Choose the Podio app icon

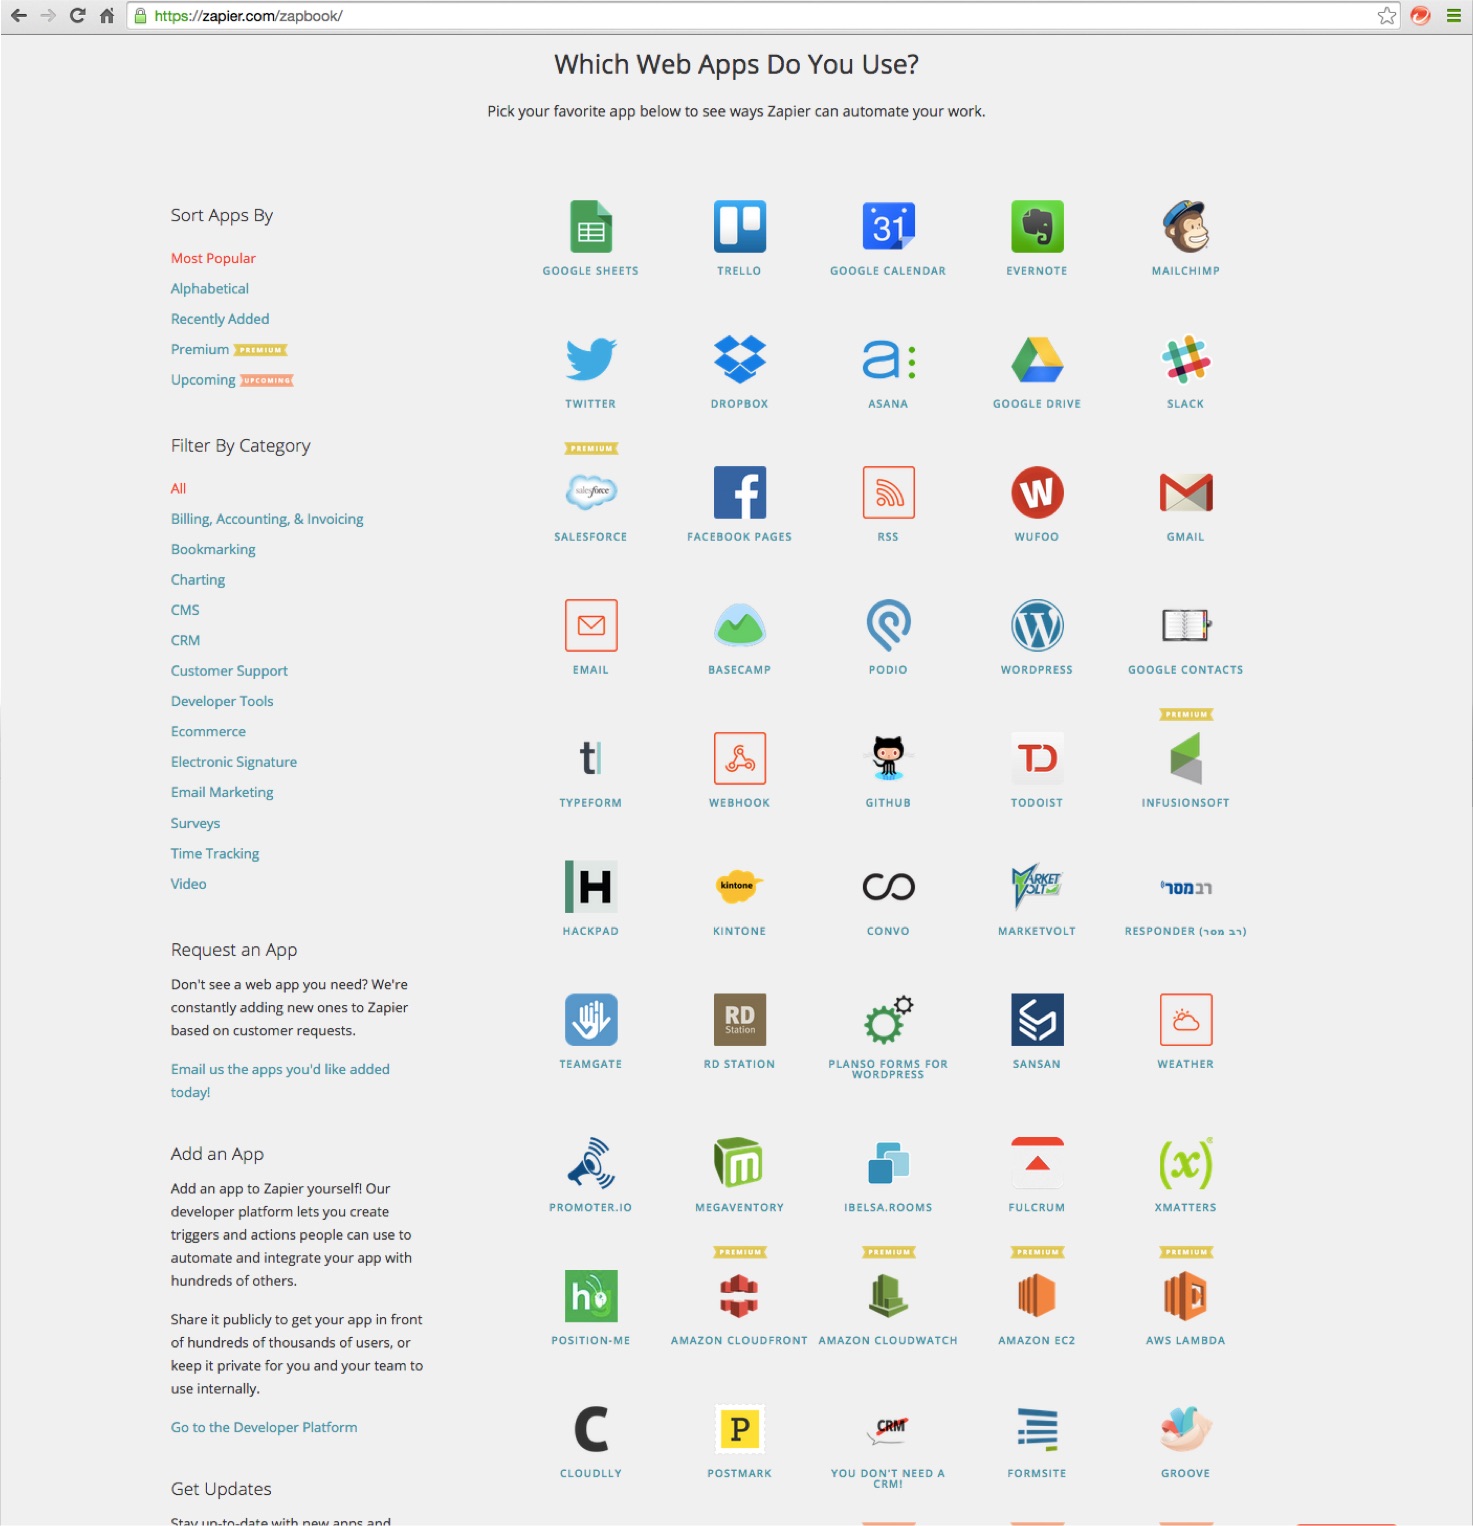pyautogui.click(x=888, y=625)
